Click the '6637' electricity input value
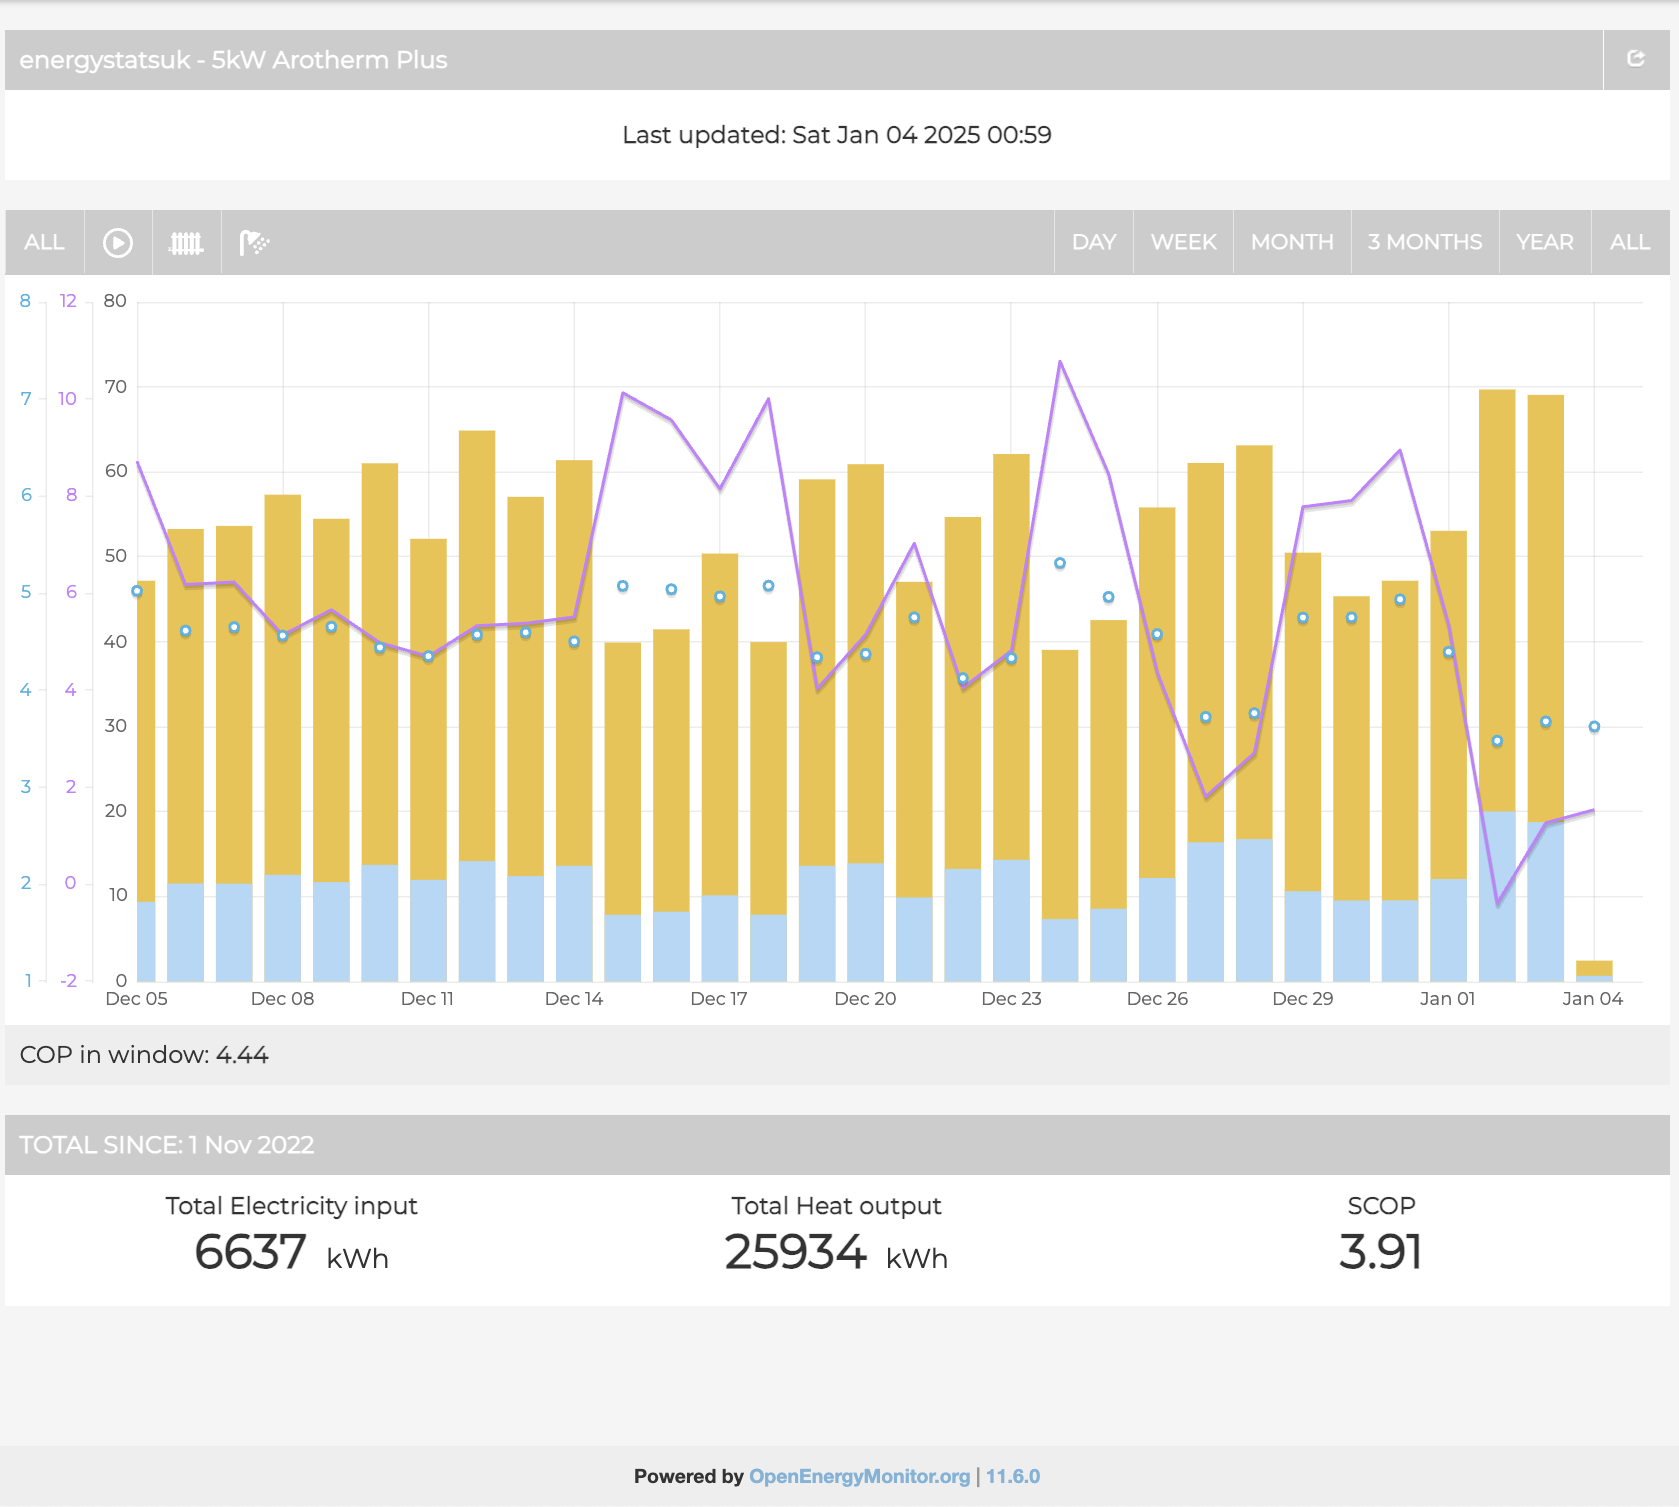The width and height of the screenshot is (1679, 1507). [x=250, y=1252]
